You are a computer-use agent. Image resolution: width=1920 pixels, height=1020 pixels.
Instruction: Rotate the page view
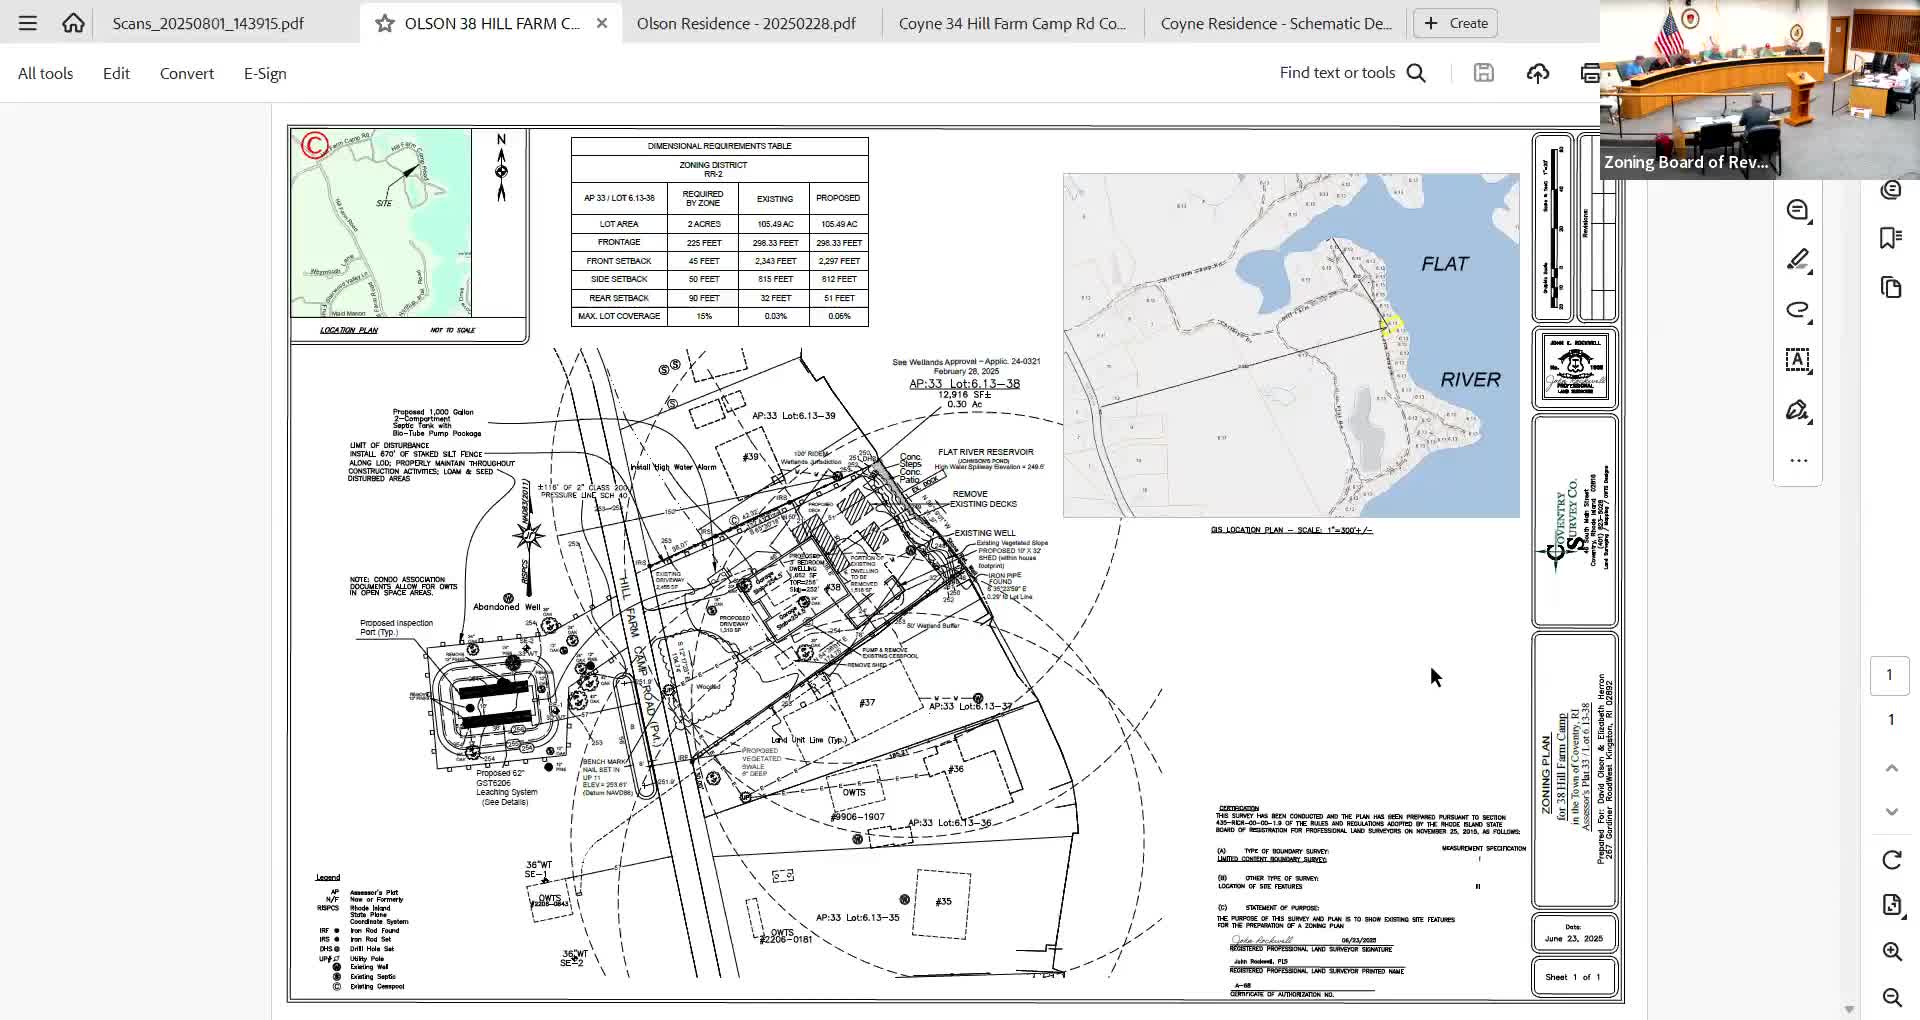(x=1891, y=860)
